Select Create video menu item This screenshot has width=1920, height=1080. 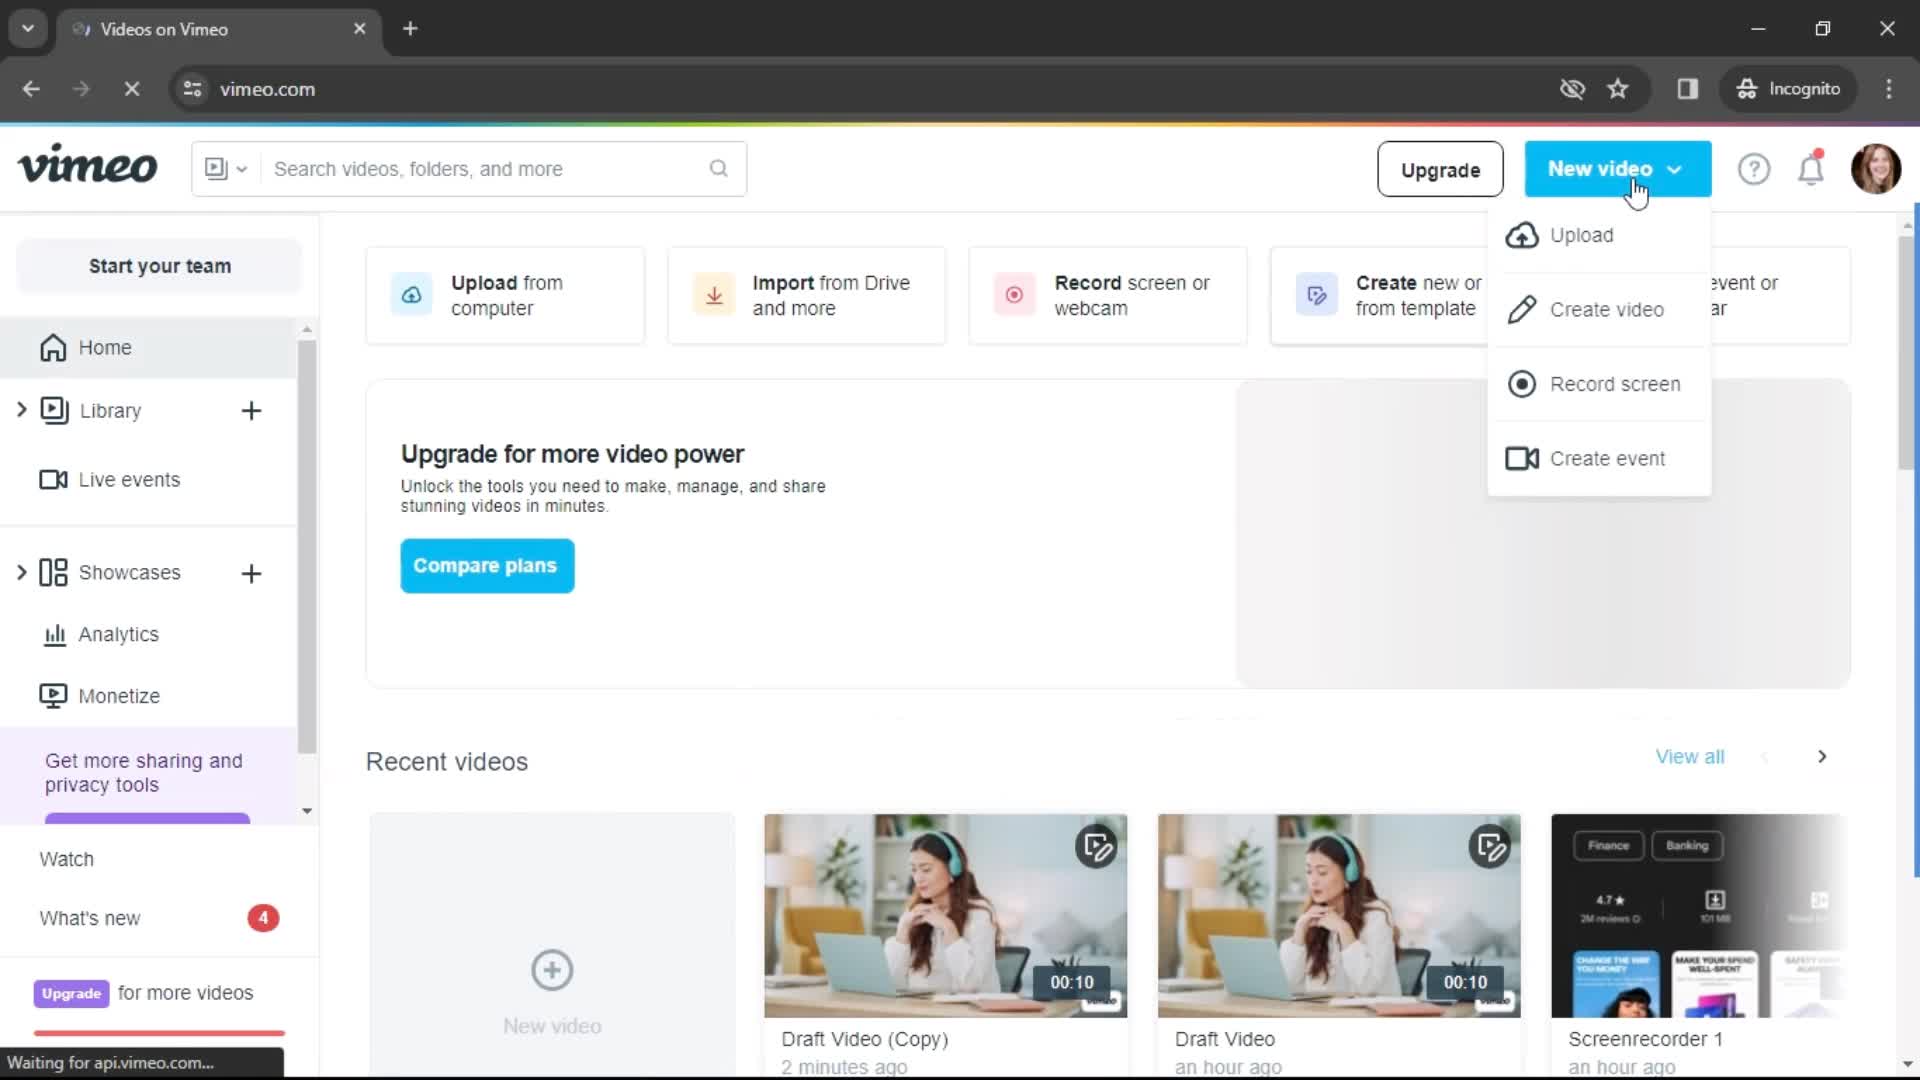coord(1598,310)
